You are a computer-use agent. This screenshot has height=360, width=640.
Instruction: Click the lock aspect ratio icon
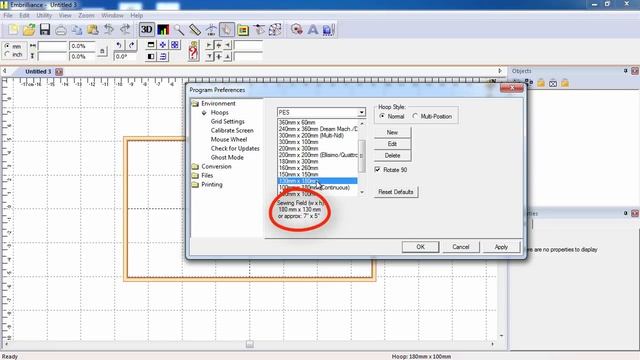coord(102,51)
